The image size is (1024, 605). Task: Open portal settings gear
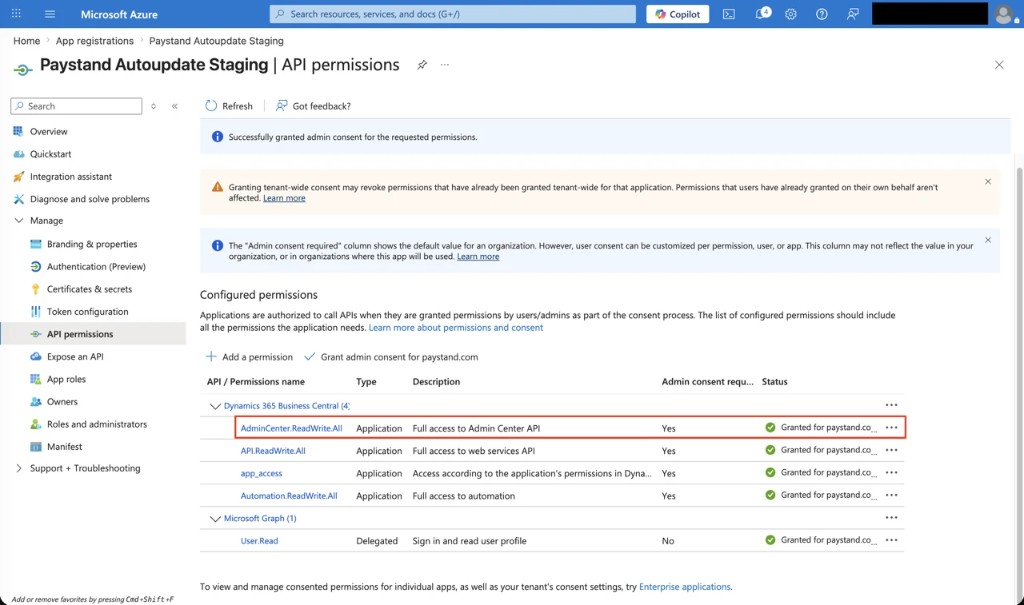791,14
